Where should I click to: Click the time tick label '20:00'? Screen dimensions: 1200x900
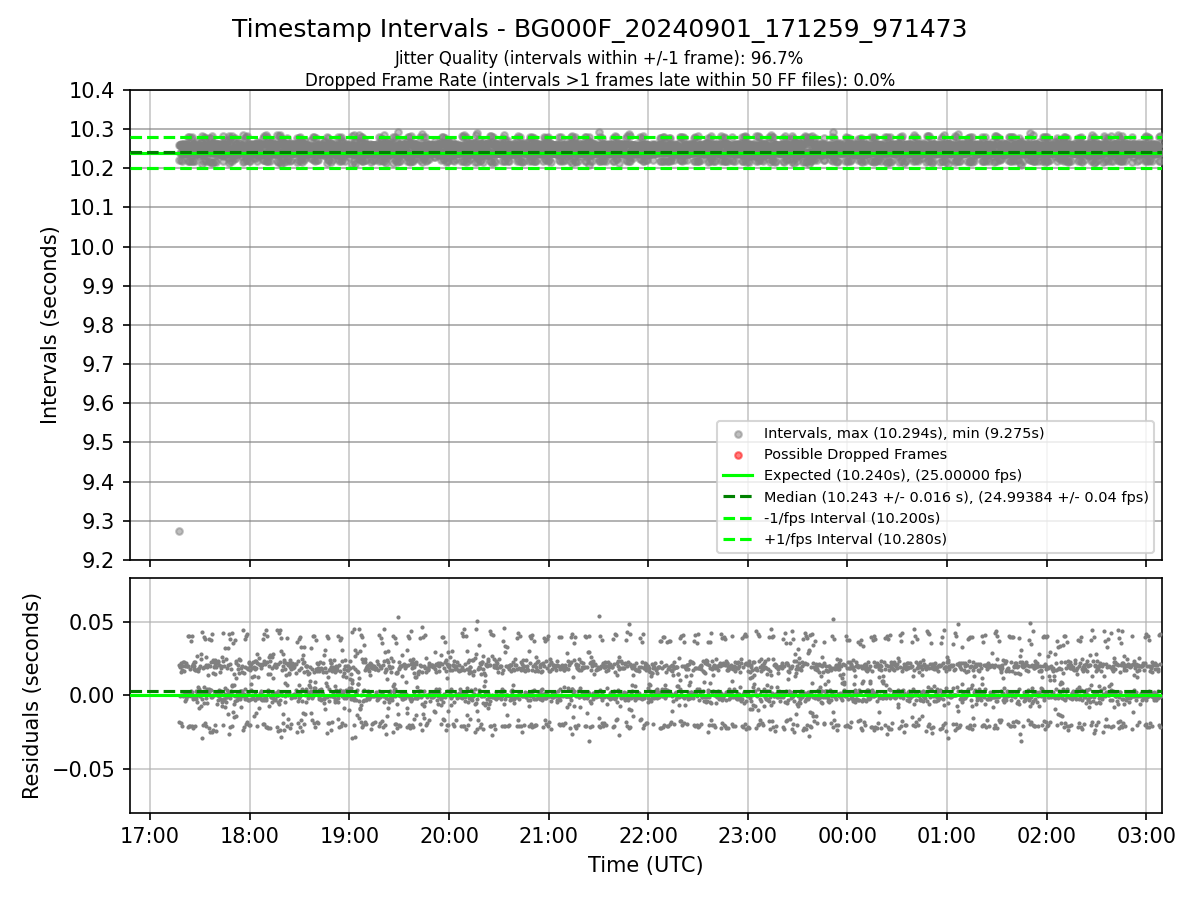click(x=449, y=836)
